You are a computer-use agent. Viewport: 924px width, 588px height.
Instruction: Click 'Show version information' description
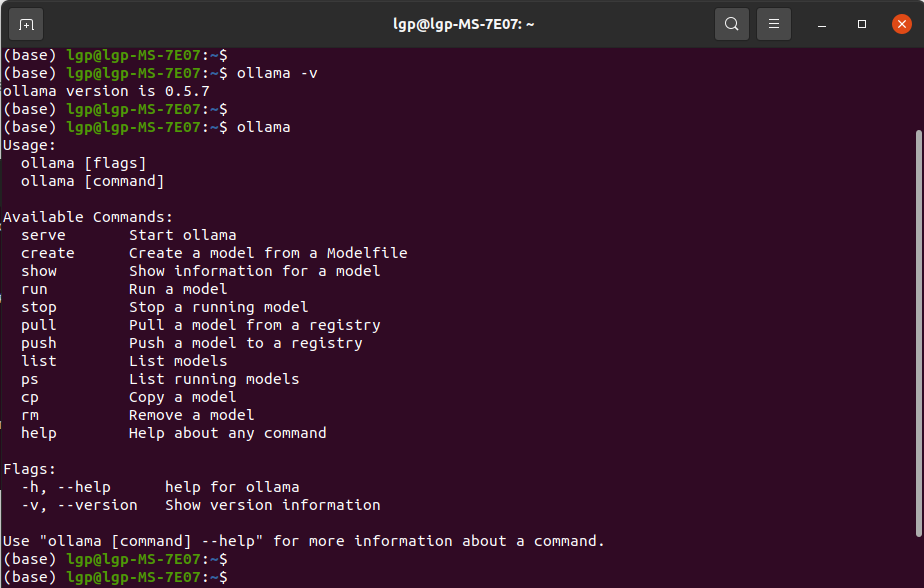coord(273,506)
